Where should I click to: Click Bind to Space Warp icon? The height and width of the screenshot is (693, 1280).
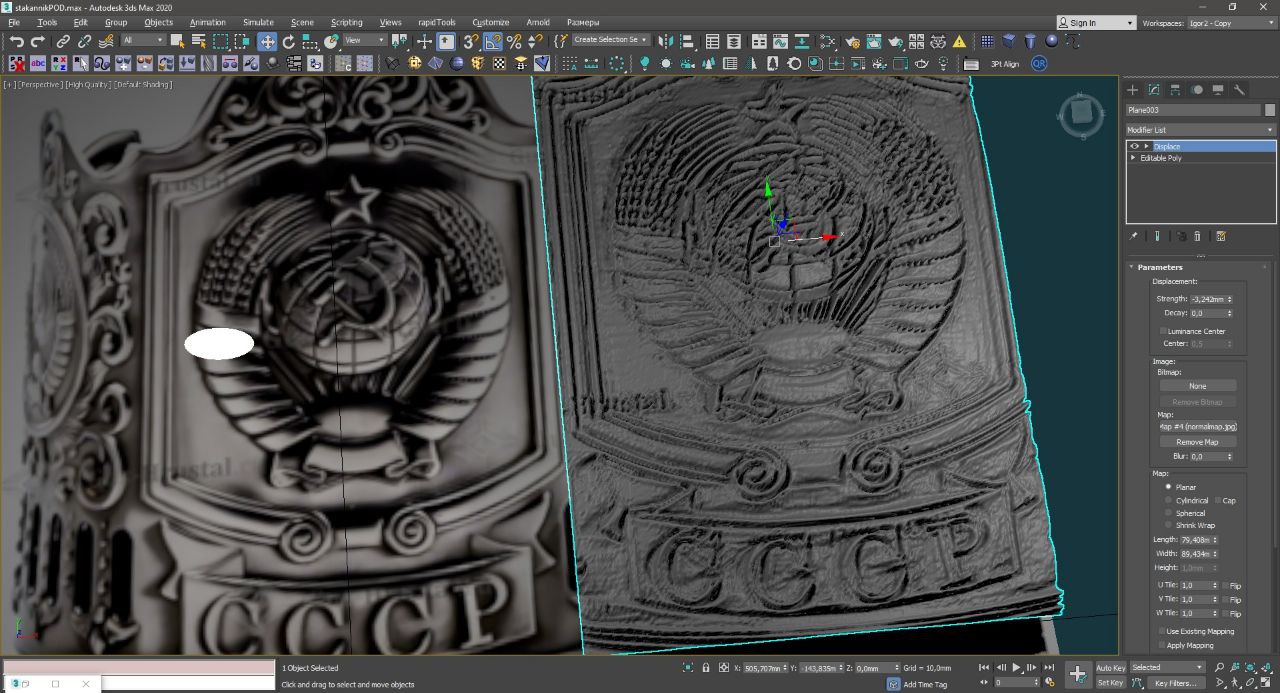pyautogui.click(x=106, y=41)
